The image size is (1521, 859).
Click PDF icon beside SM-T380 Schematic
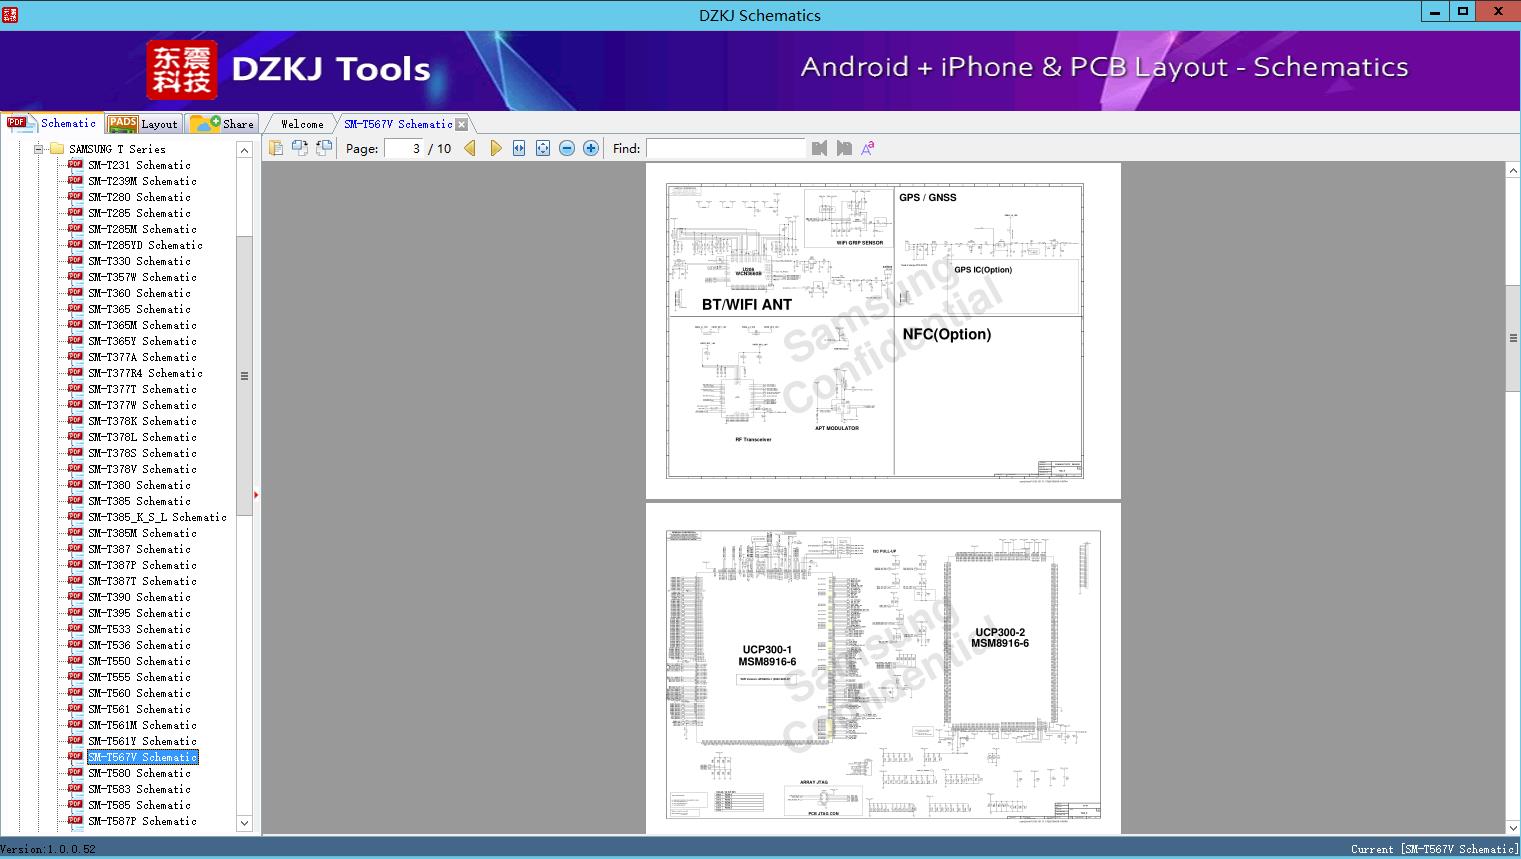[75, 484]
